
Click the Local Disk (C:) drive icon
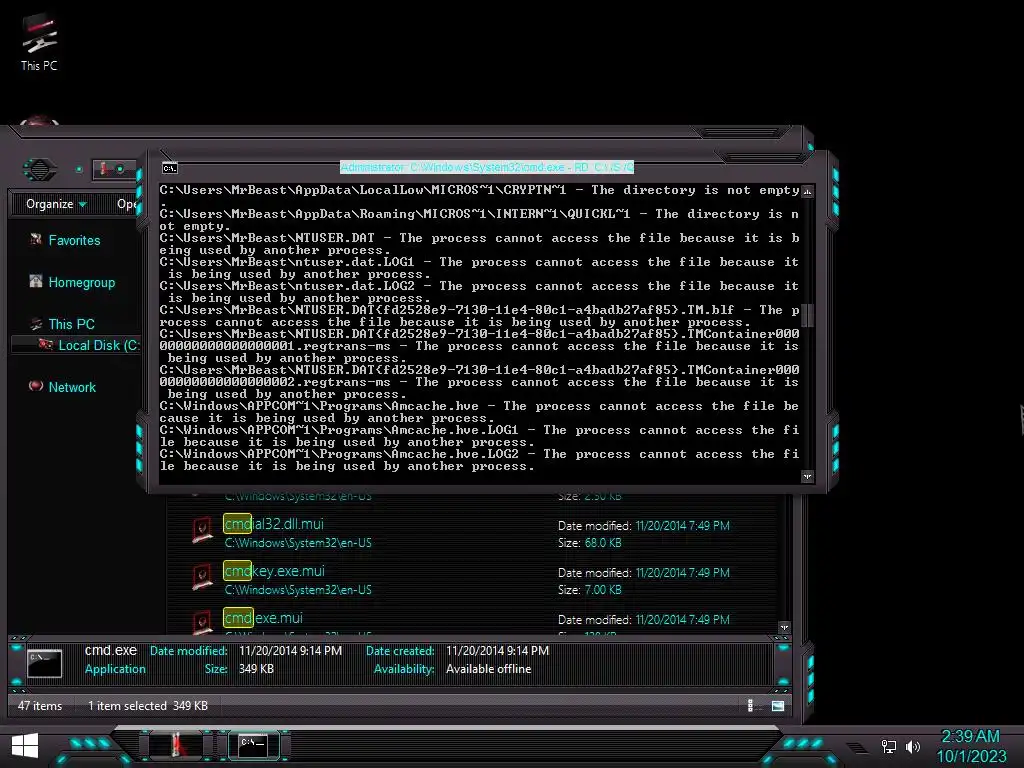pos(46,344)
